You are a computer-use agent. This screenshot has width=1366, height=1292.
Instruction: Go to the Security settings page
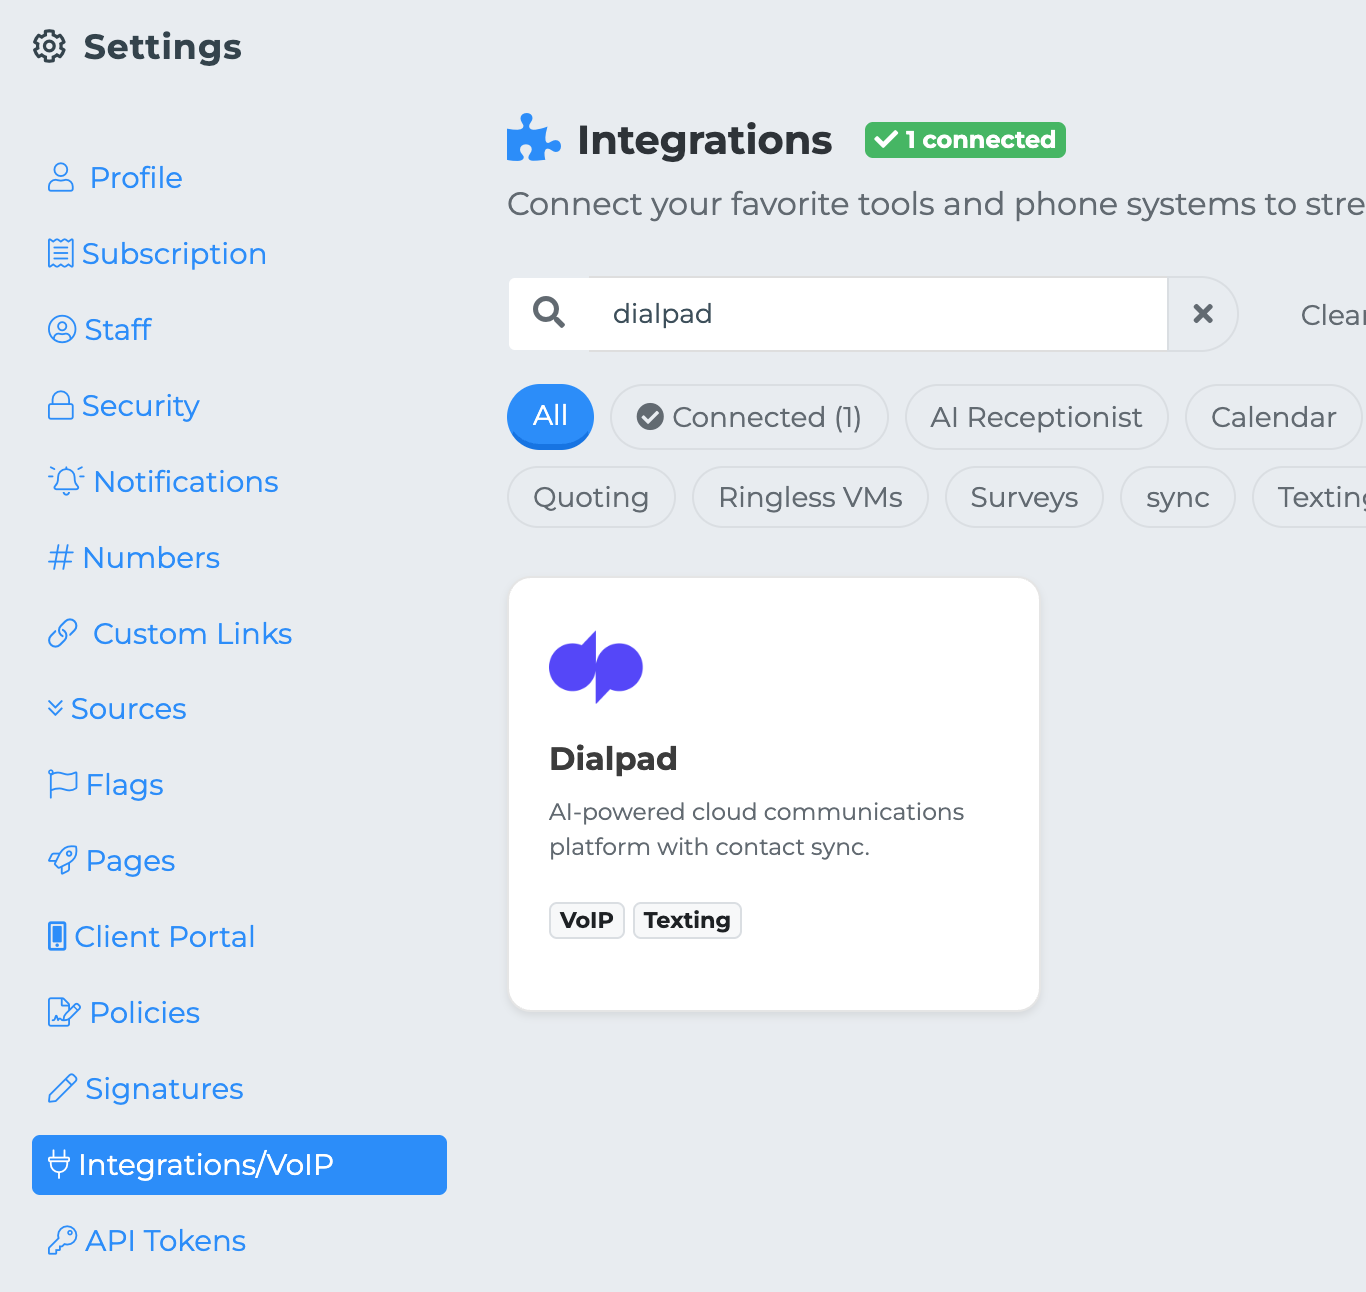(x=140, y=406)
